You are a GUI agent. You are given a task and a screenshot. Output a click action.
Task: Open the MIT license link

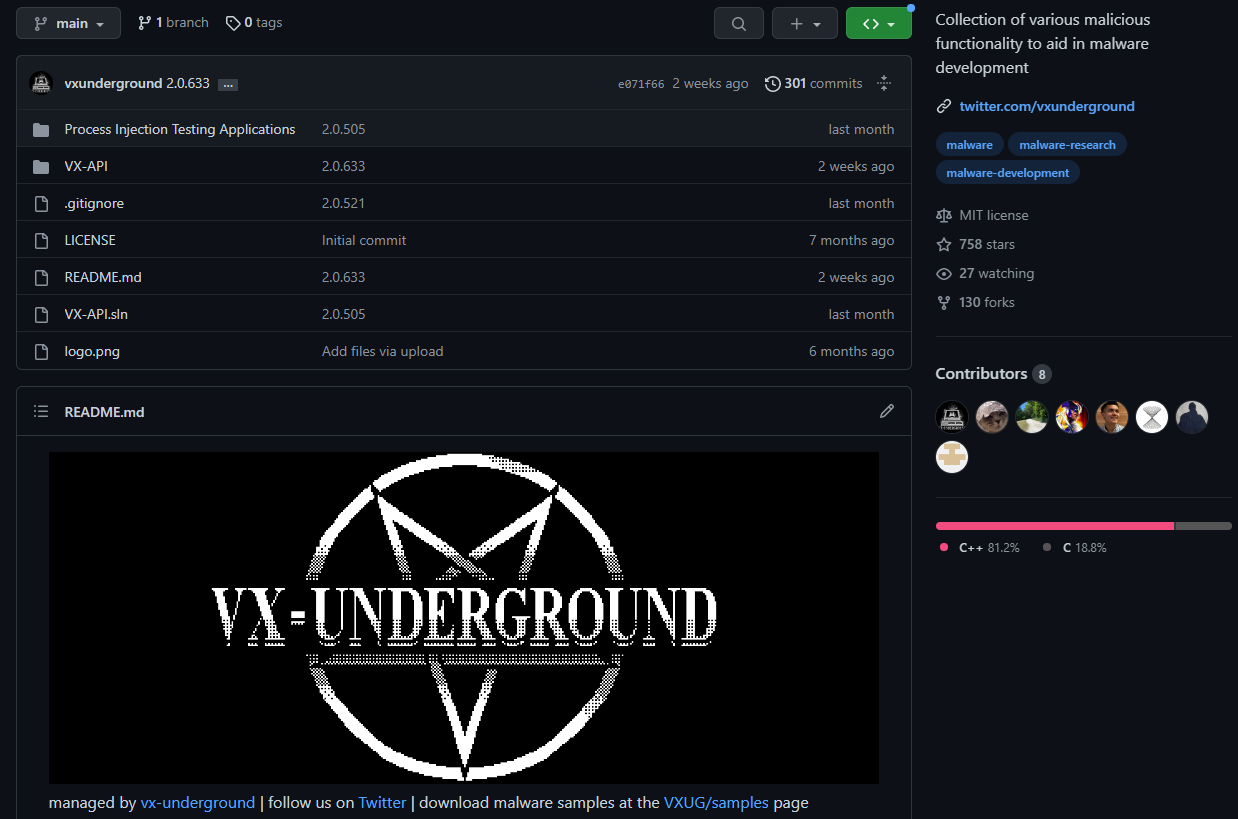click(x=993, y=215)
